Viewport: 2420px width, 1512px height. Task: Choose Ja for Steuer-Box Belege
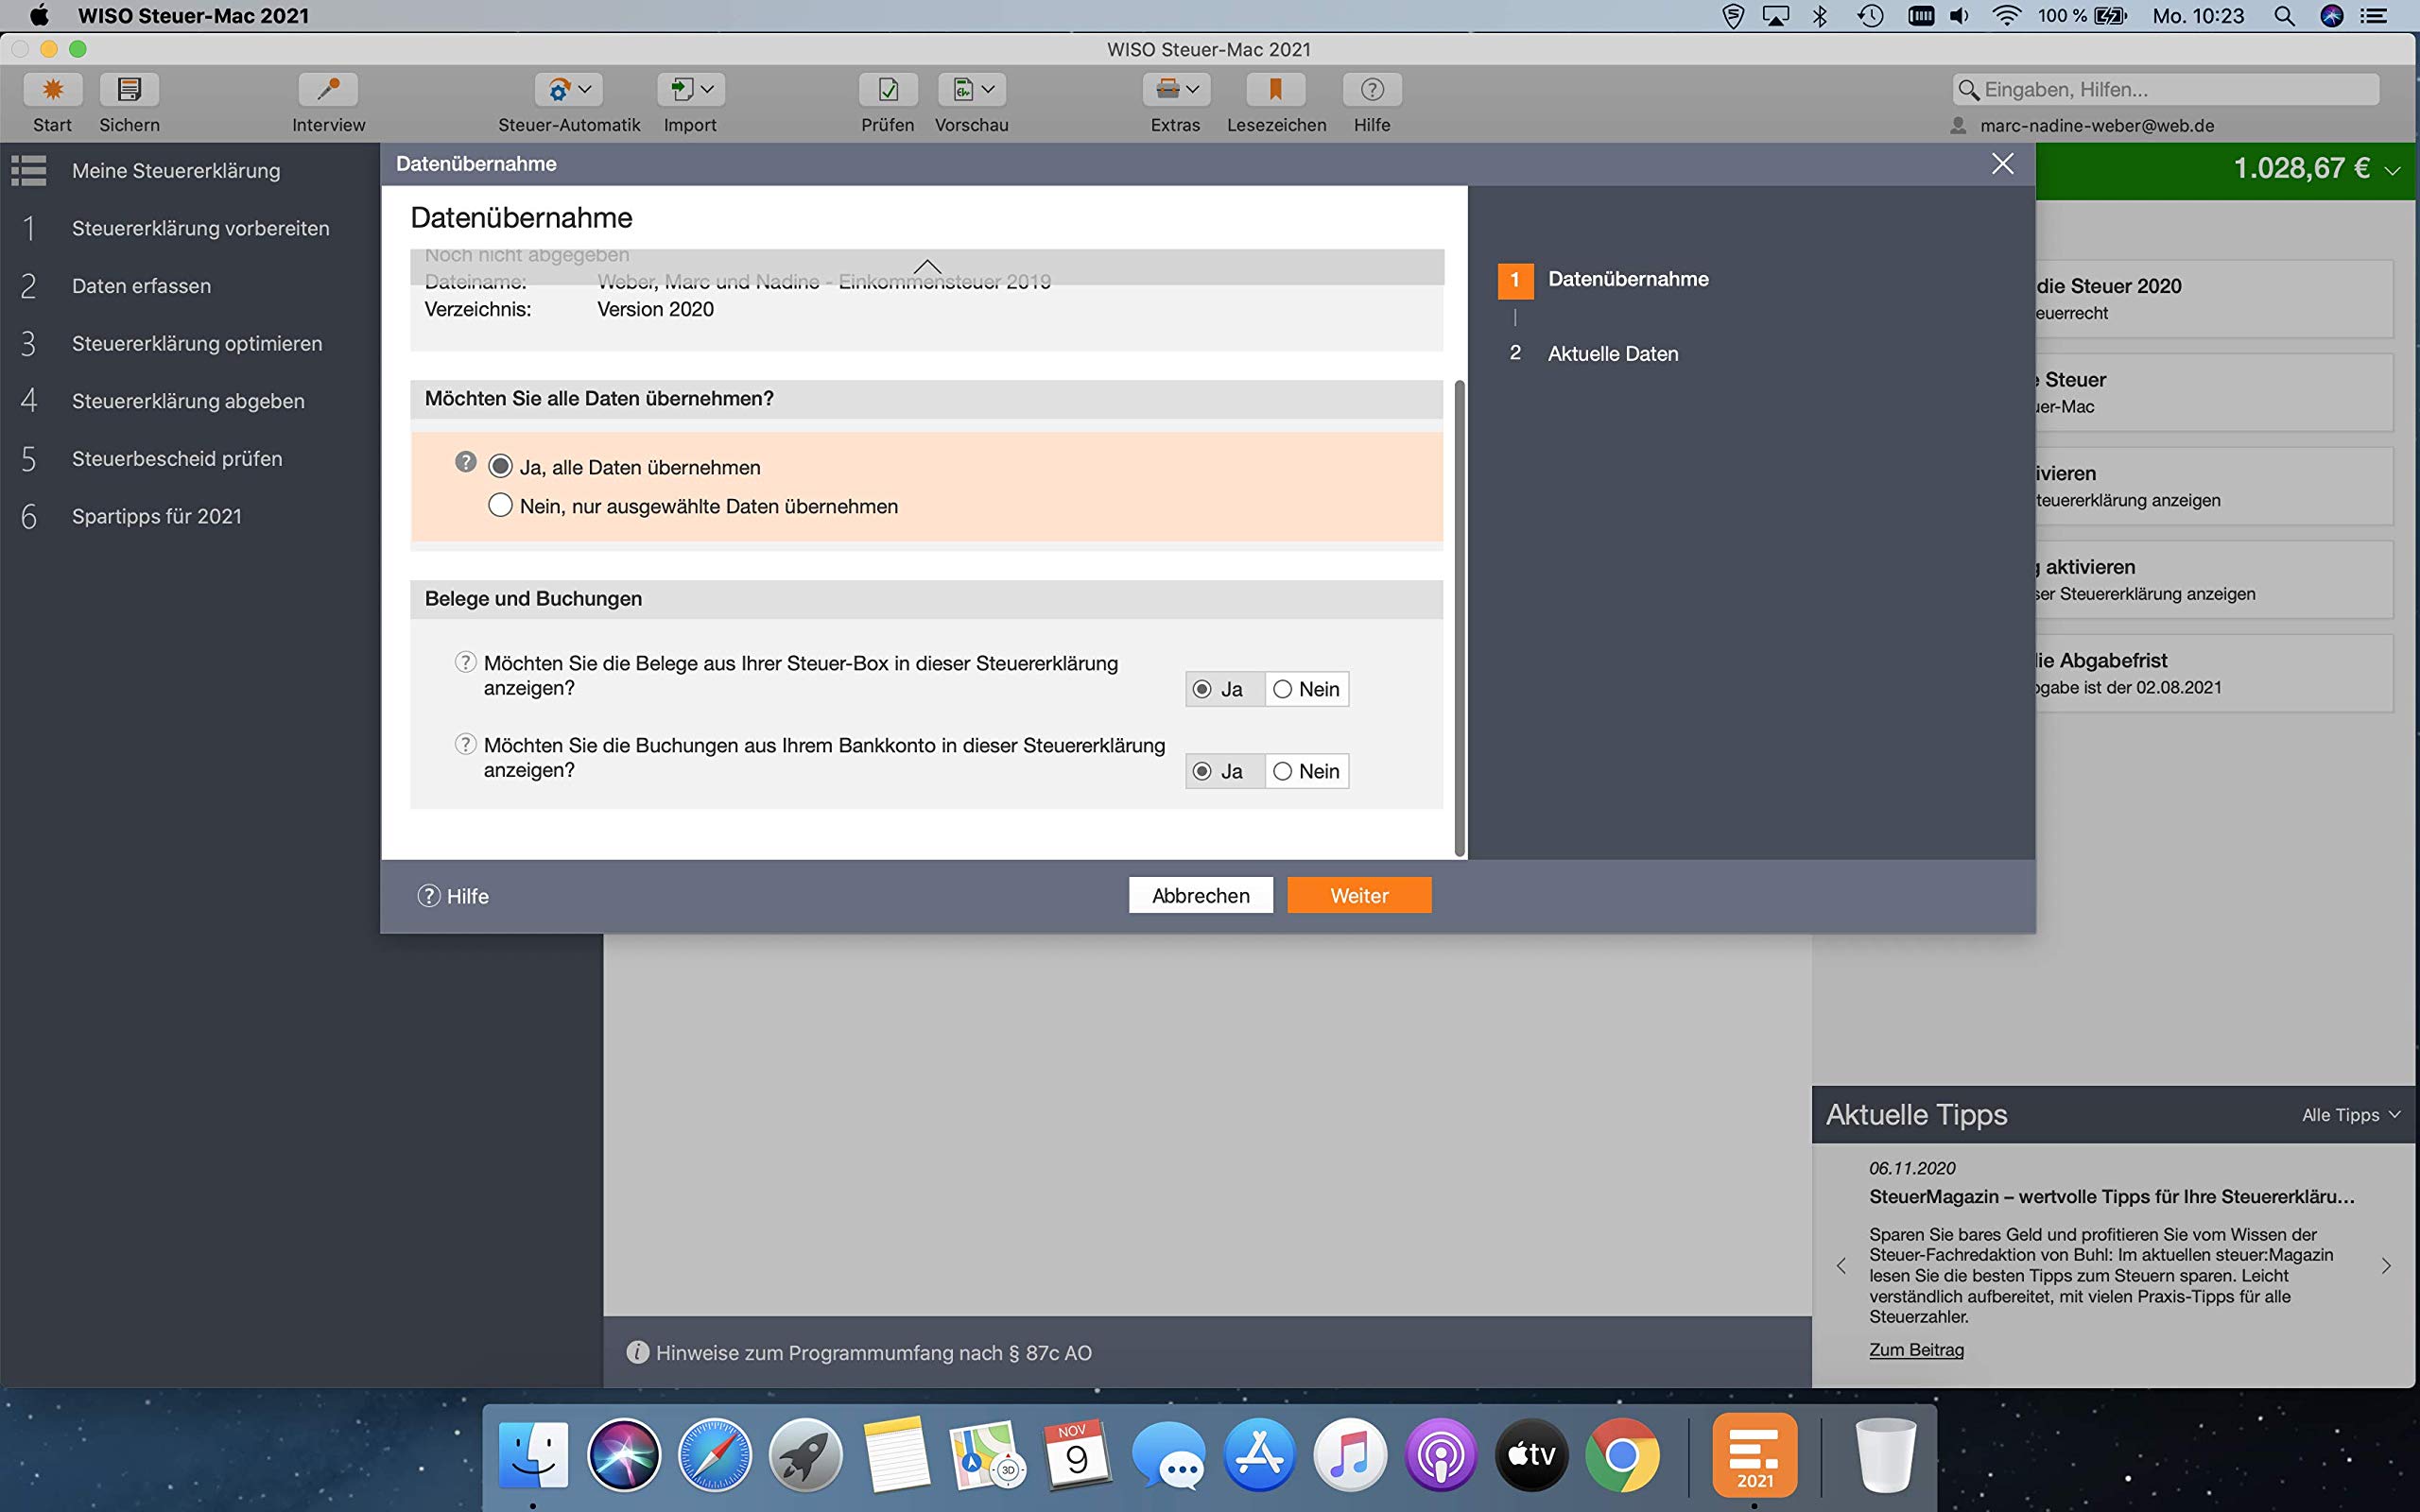pos(1225,689)
